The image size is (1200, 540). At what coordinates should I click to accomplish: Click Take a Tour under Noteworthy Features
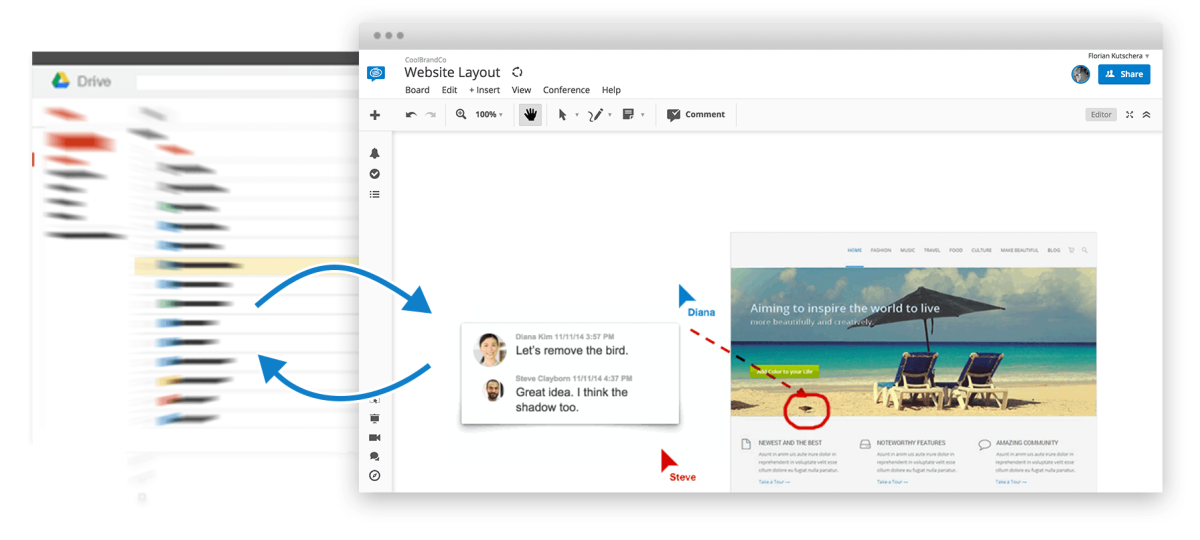[x=893, y=482]
